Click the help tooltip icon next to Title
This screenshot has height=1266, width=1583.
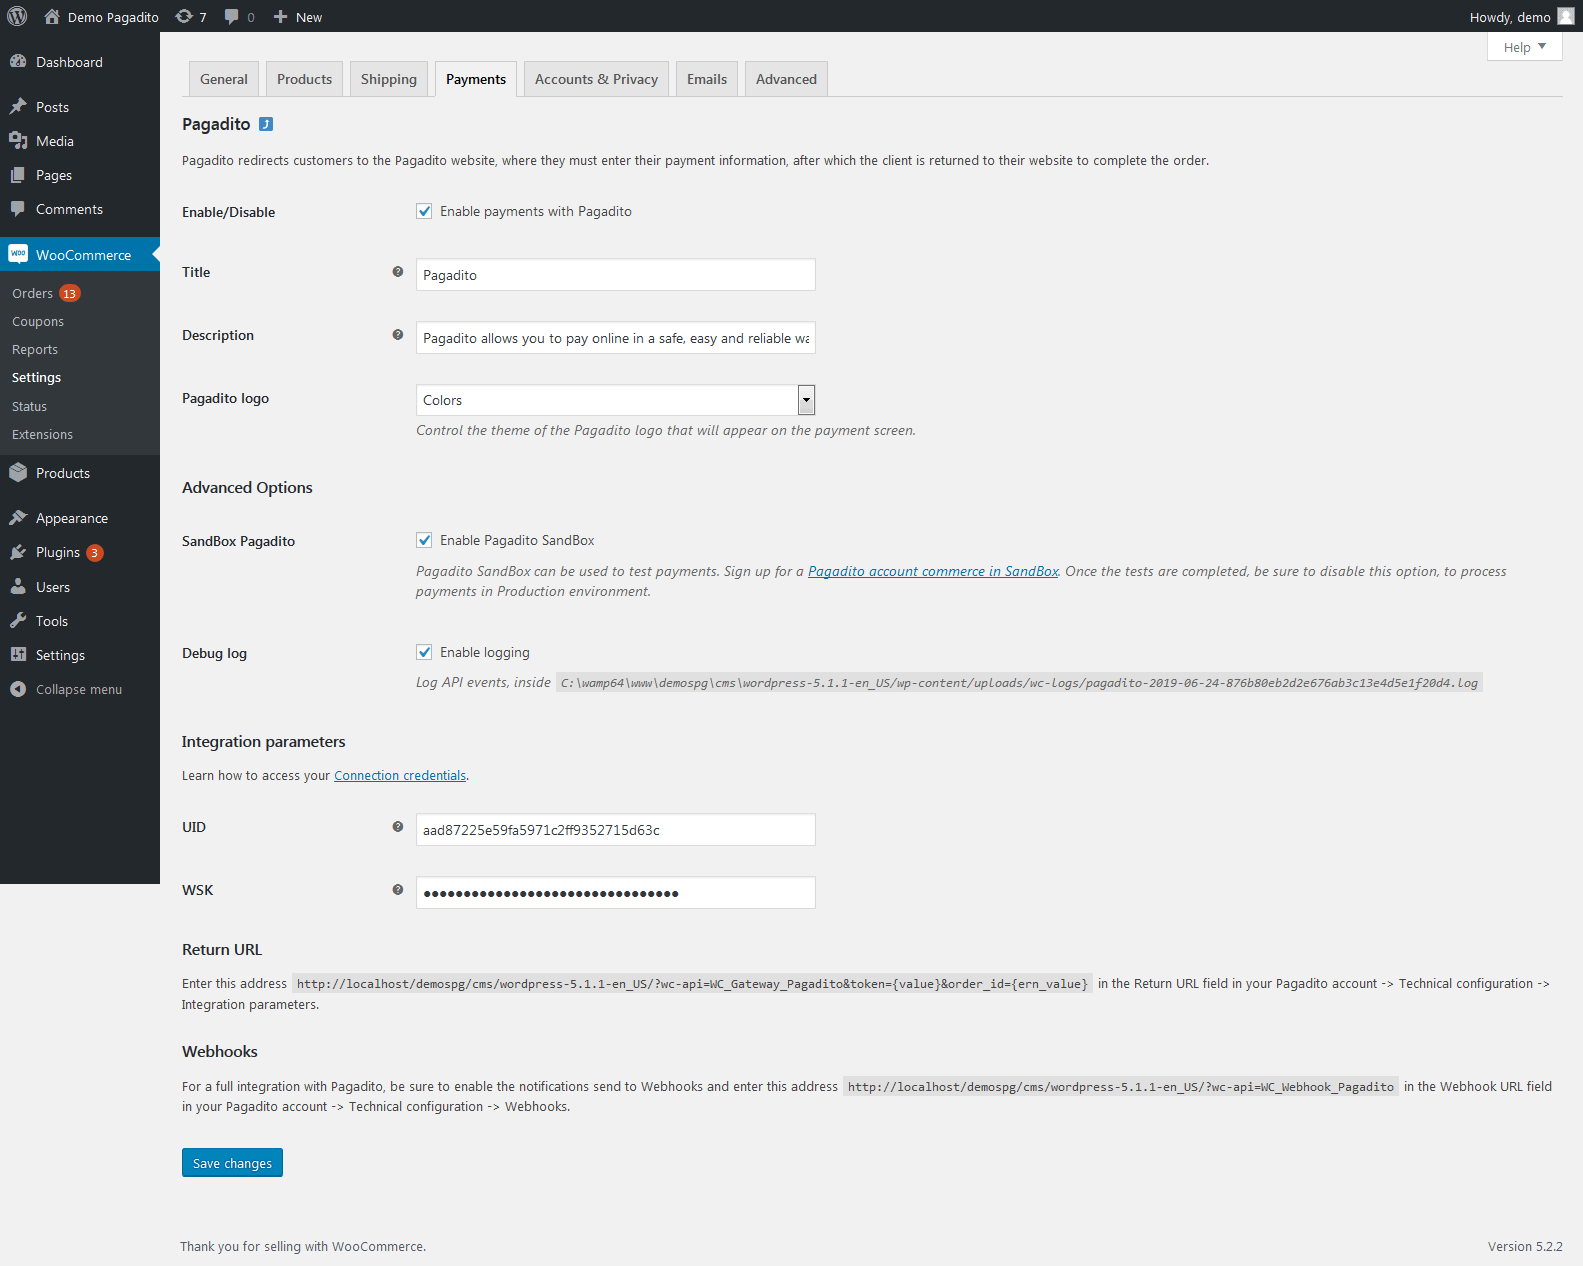click(x=398, y=272)
